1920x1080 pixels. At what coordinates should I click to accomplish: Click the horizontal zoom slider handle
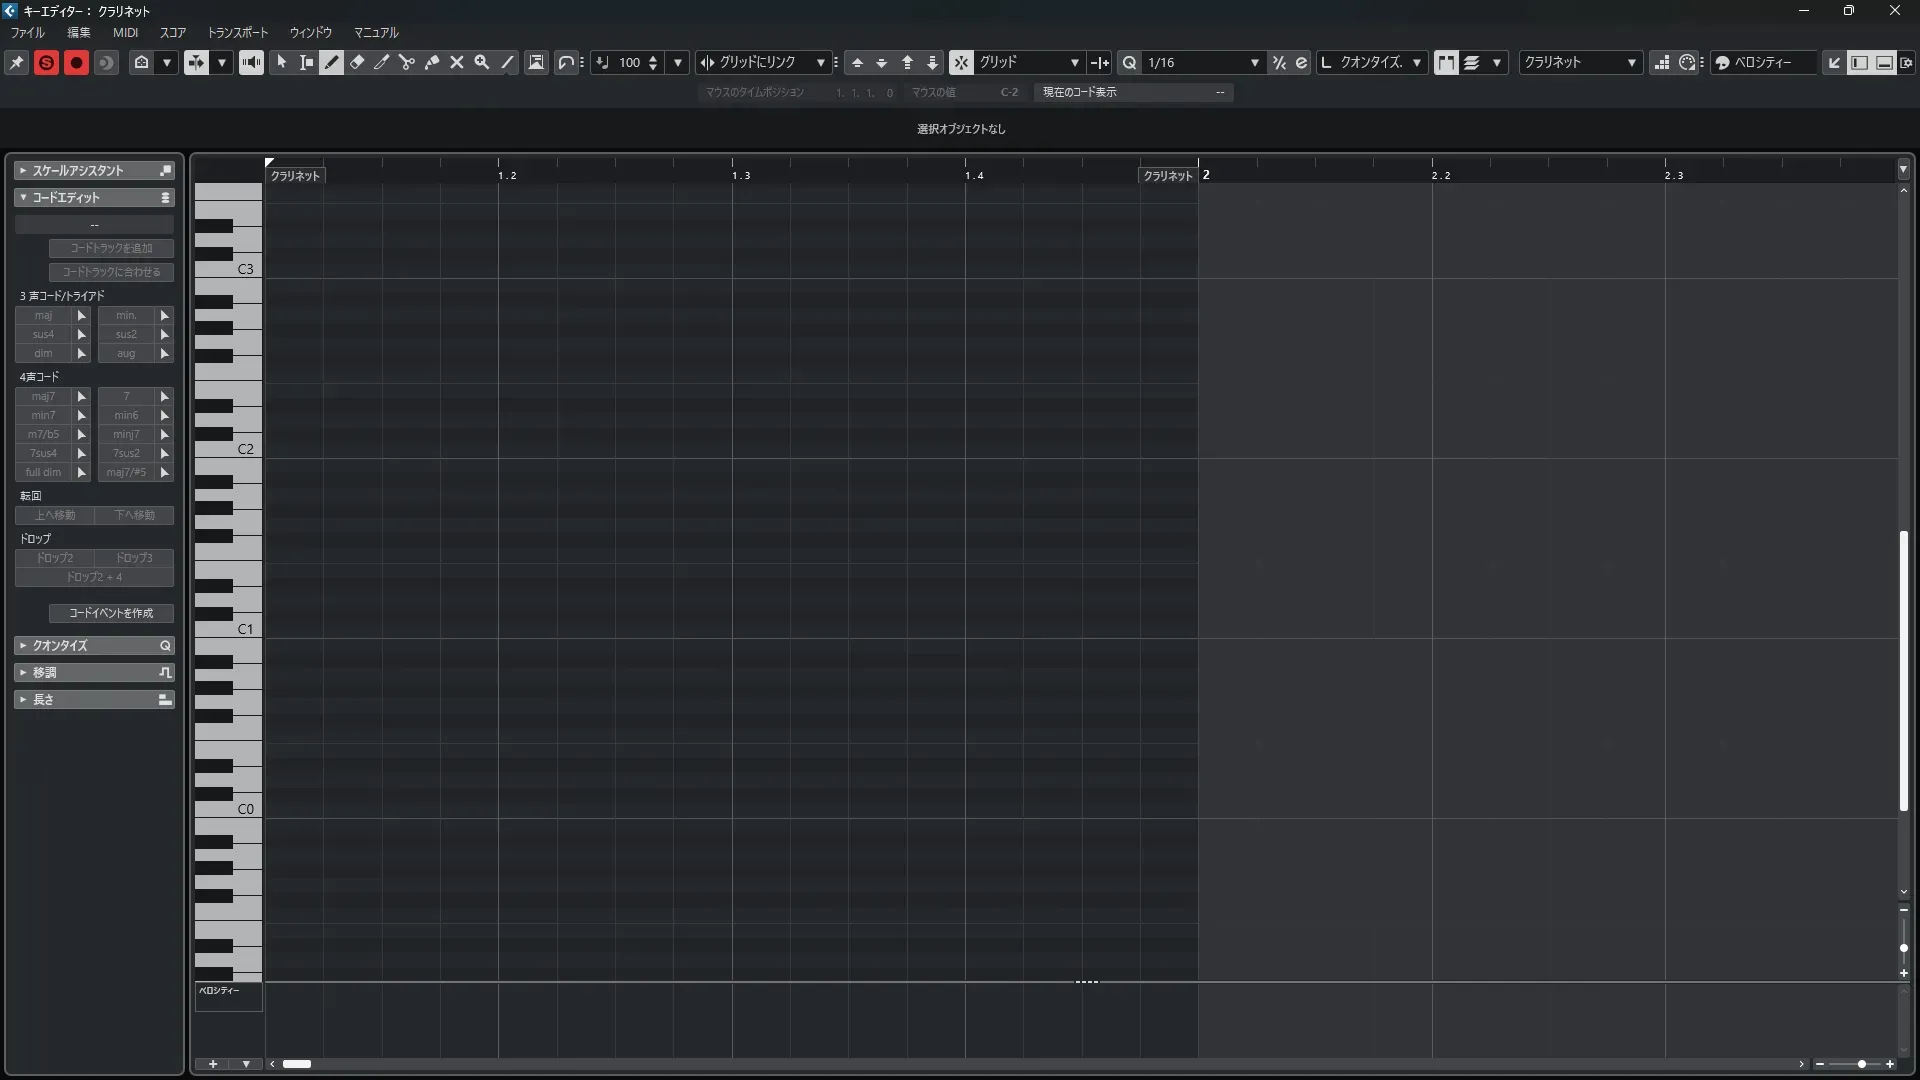pos(1861,1064)
